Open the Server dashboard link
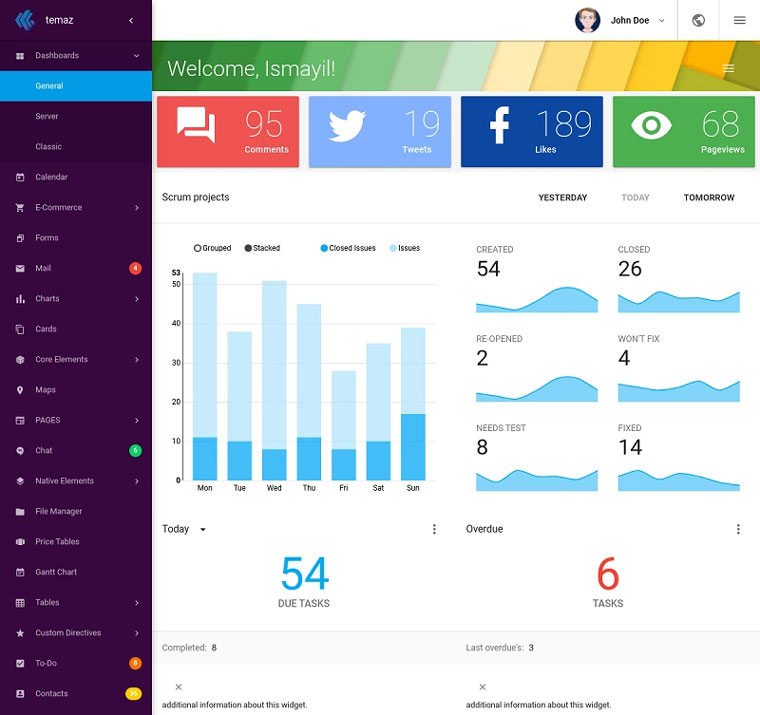The height and width of the screenshot is (715, 760). pyautogui.click(x=47, y=116)
